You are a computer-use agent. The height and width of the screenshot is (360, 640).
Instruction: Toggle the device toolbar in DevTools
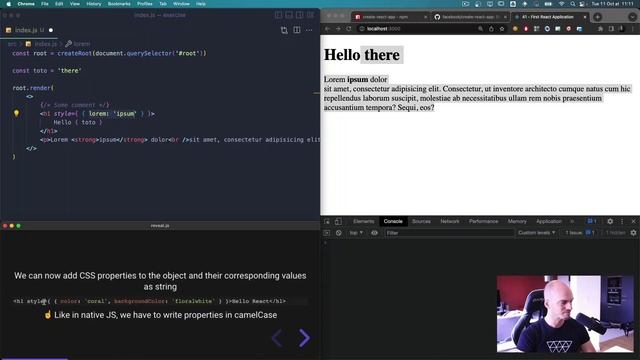(x=338, y=221)
